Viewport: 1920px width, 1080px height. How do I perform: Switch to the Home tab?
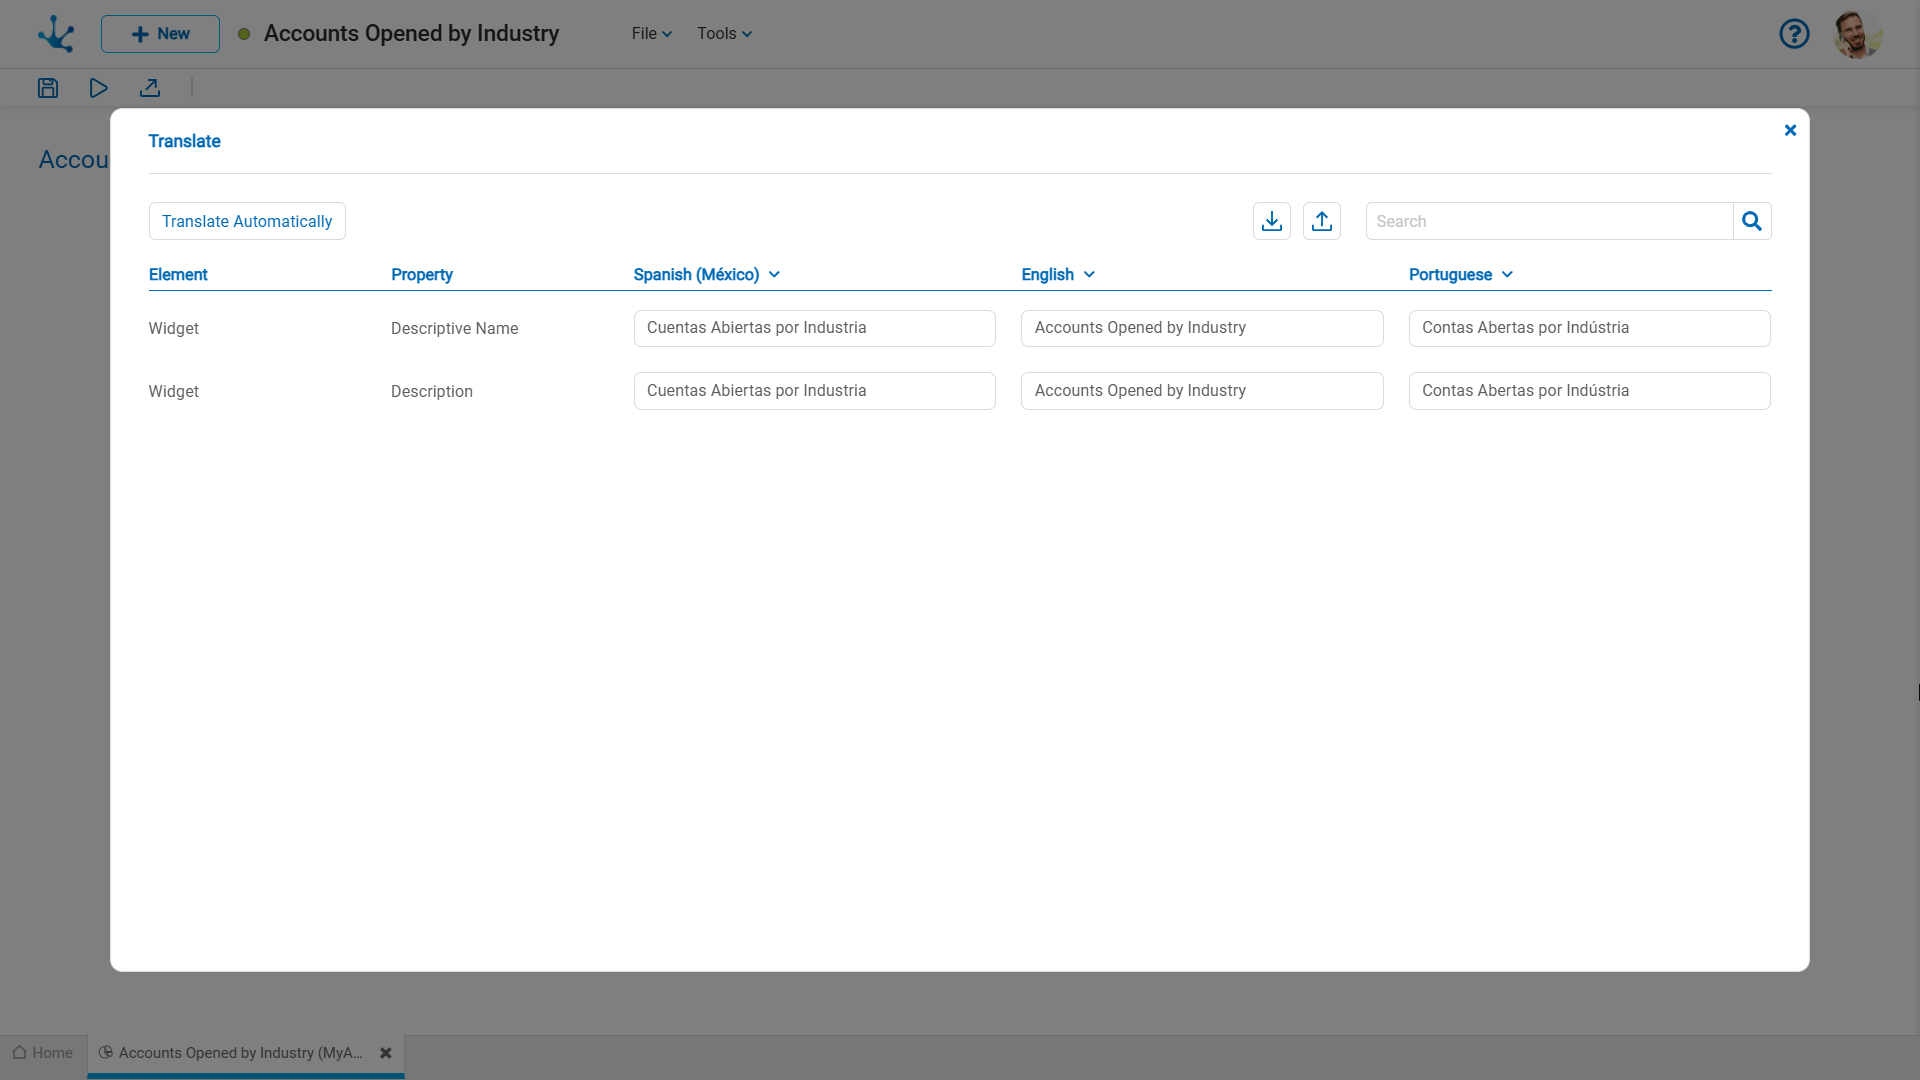[43, 1053]
